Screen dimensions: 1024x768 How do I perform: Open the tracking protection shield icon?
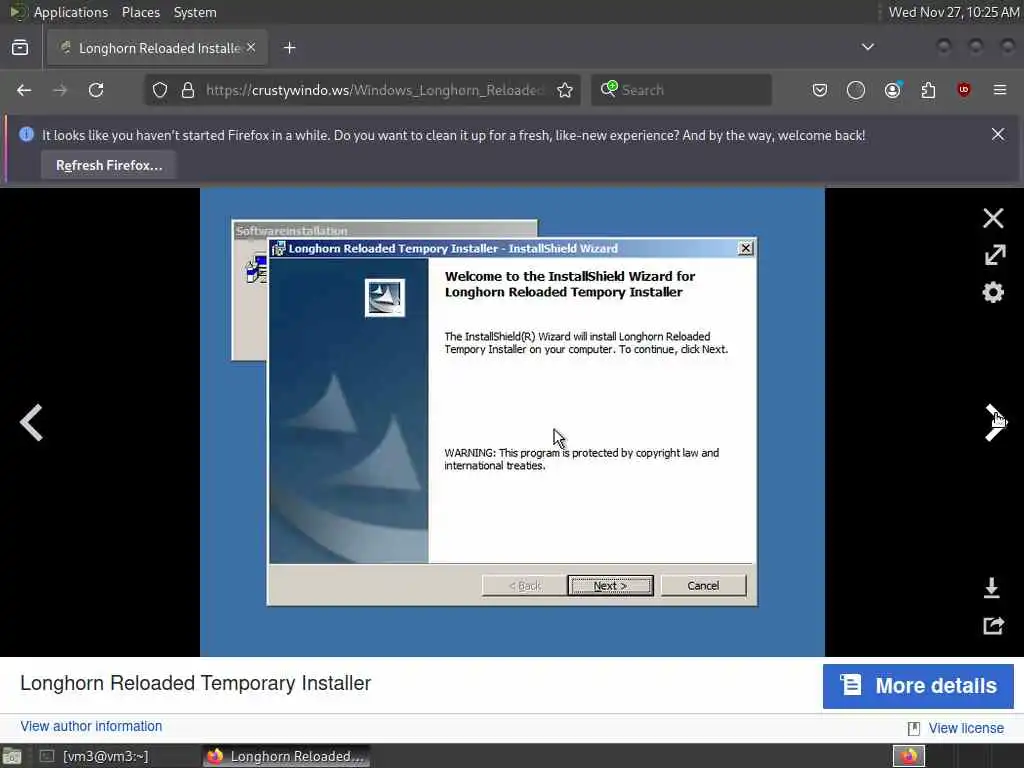coord(160,90)
